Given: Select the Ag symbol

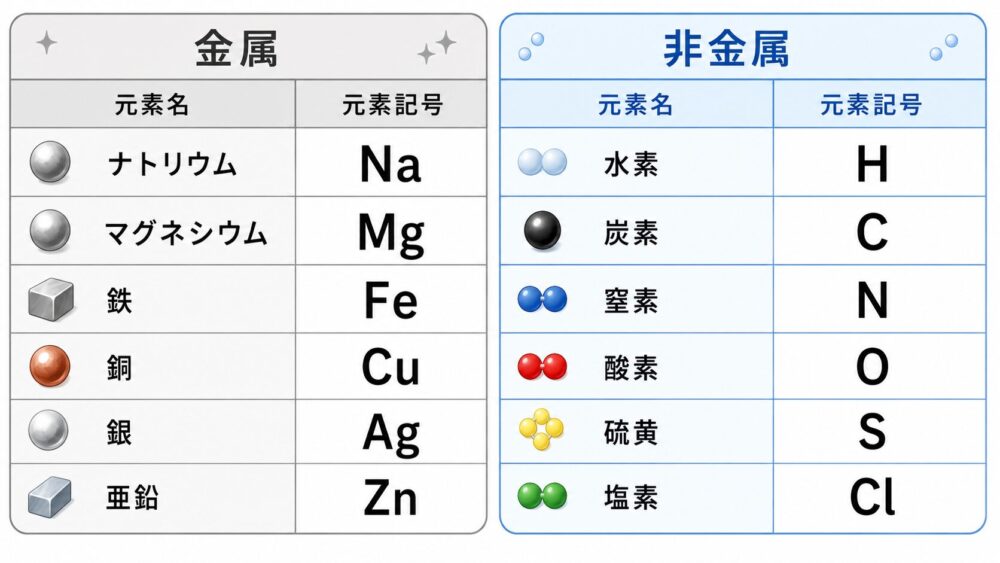Looking at the screenshot, I should [x=391, y=434].
